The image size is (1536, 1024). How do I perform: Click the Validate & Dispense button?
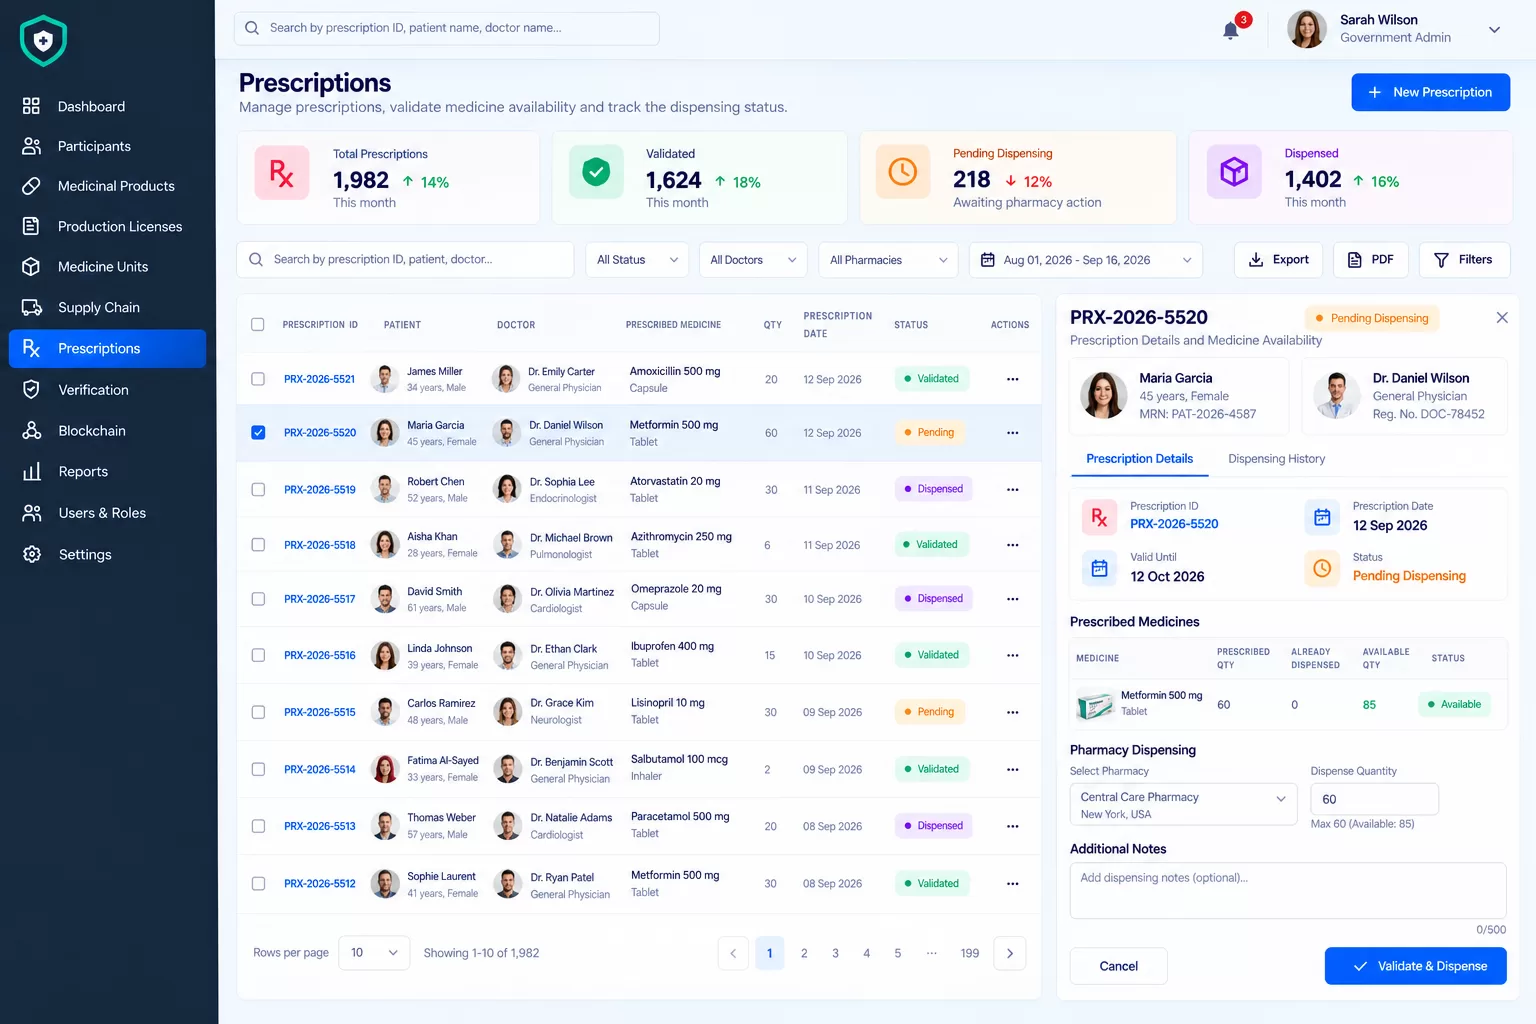coord(1415,966)
